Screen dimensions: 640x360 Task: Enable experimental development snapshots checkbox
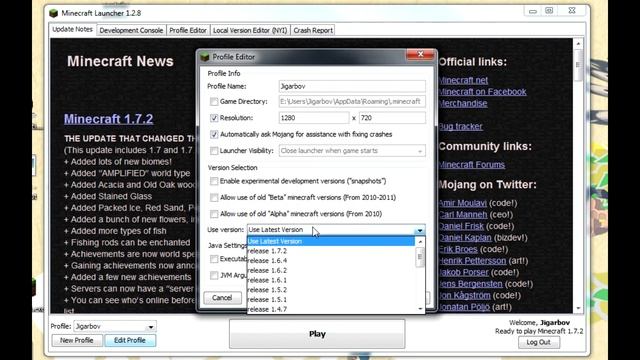(x=214, y=181)
